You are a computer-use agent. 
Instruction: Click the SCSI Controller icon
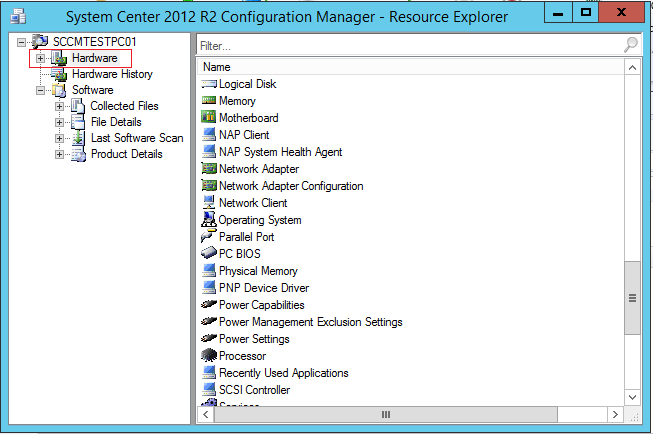pos(209,389)
